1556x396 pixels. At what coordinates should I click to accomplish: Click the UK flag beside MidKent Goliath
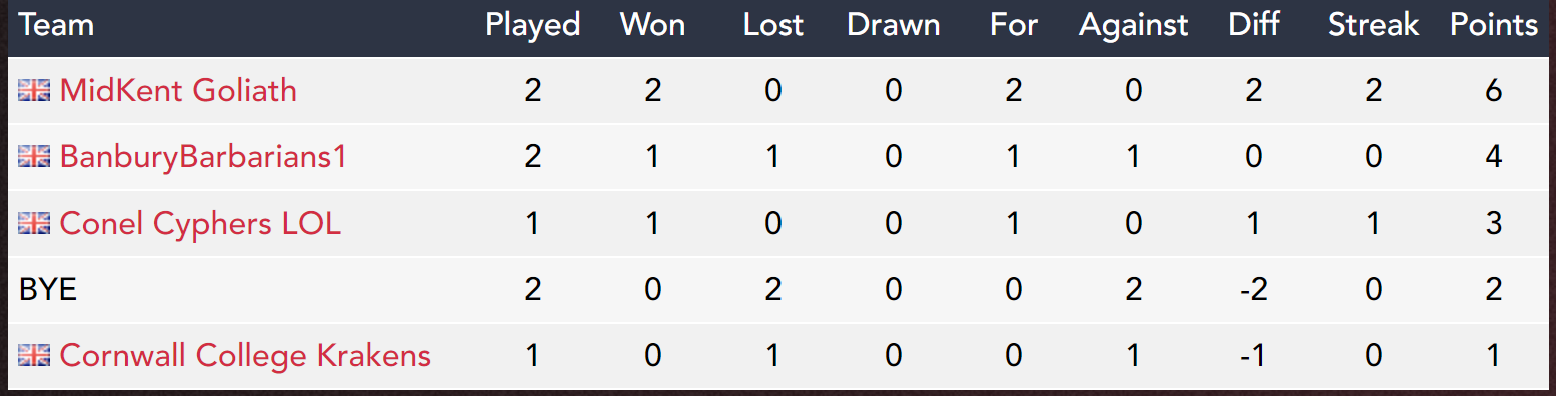34,91
